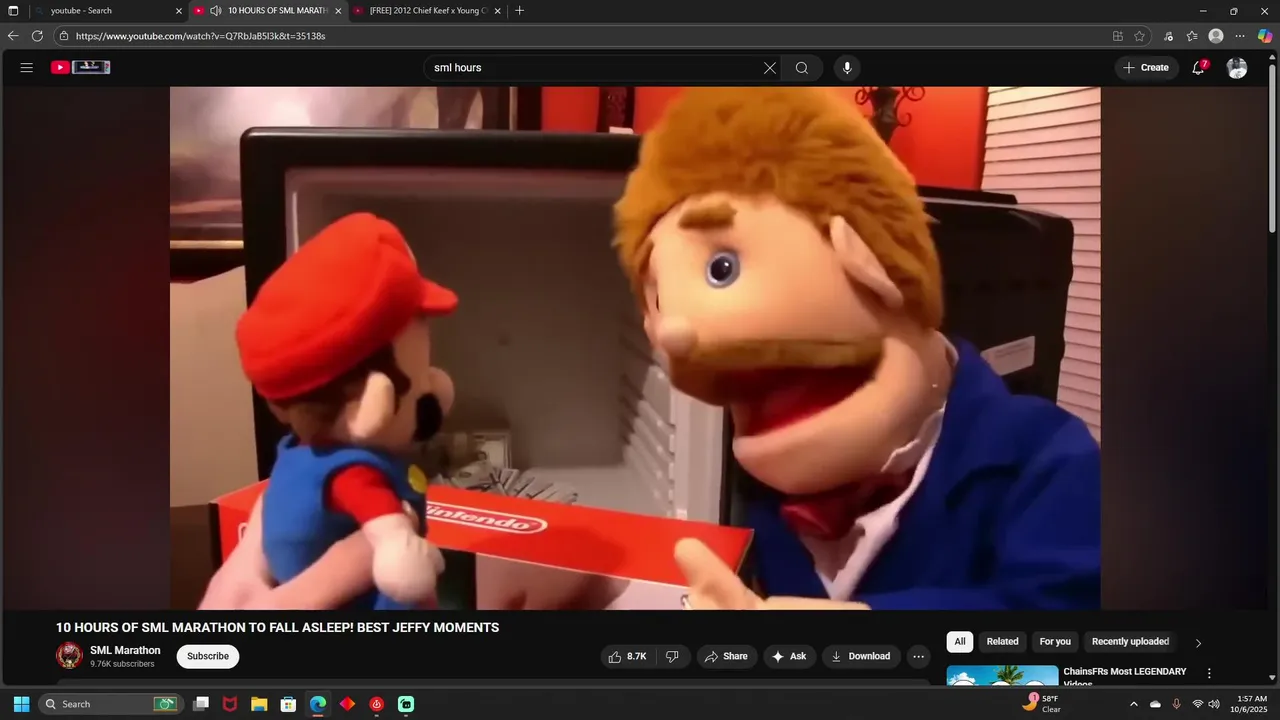Select the 'Related' filter chip
This screenshot has height=720, width=1280.
click(x=1002, y=642)
